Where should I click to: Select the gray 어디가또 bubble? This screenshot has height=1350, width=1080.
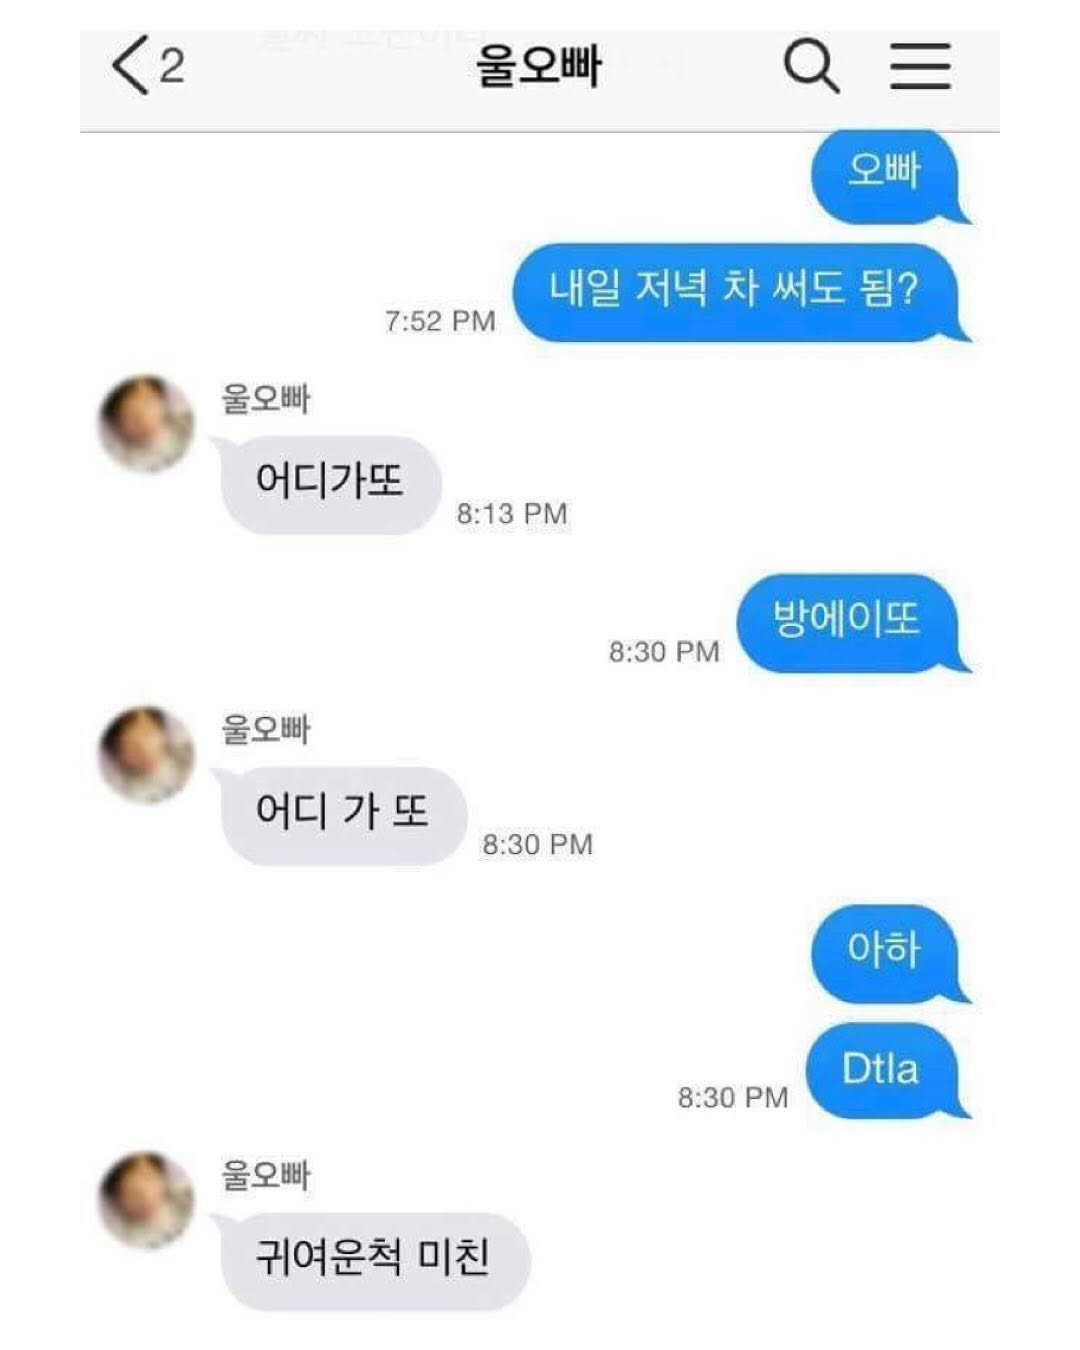pyautogui.click(x=327, y=484)
